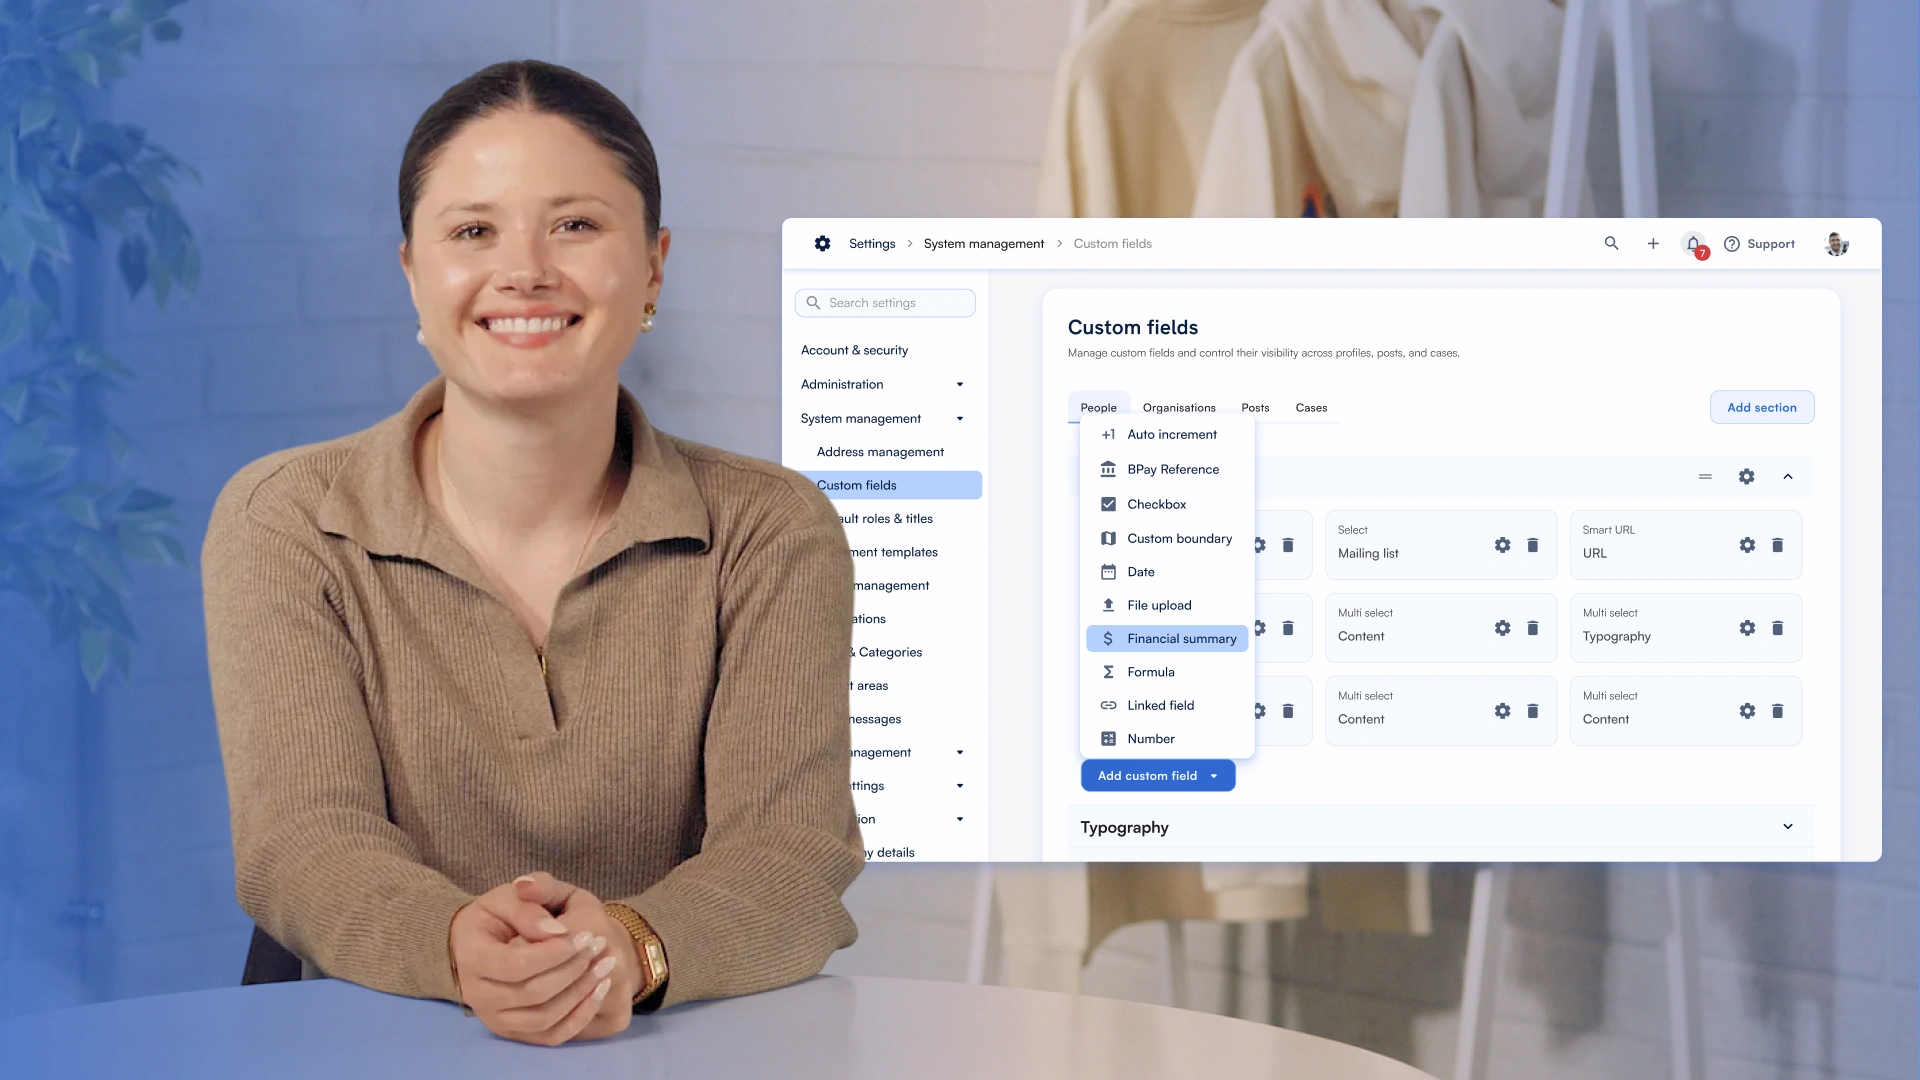Switch to the Organisations tab
Screen dimensions: 1920x1080
(1179, 408)
